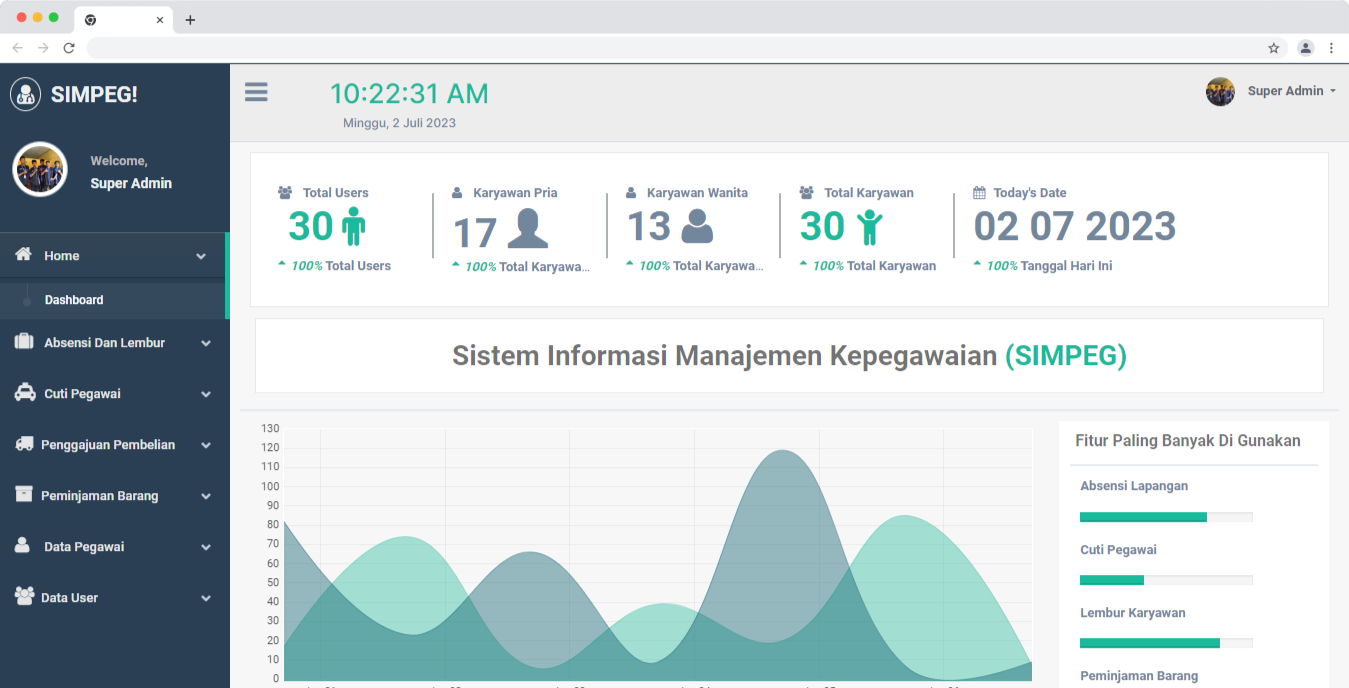
Task: Click the Data Pegawai person icon
Action: click(23, 546)
